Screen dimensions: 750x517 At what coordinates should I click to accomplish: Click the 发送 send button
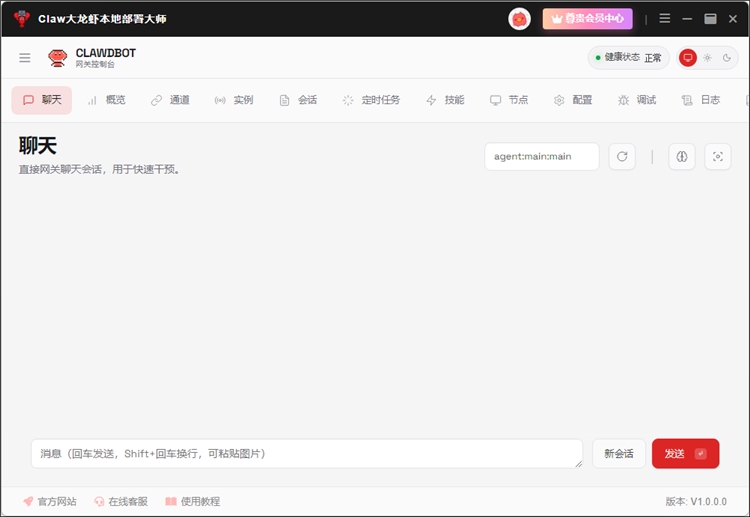click(x=685, y=453)
